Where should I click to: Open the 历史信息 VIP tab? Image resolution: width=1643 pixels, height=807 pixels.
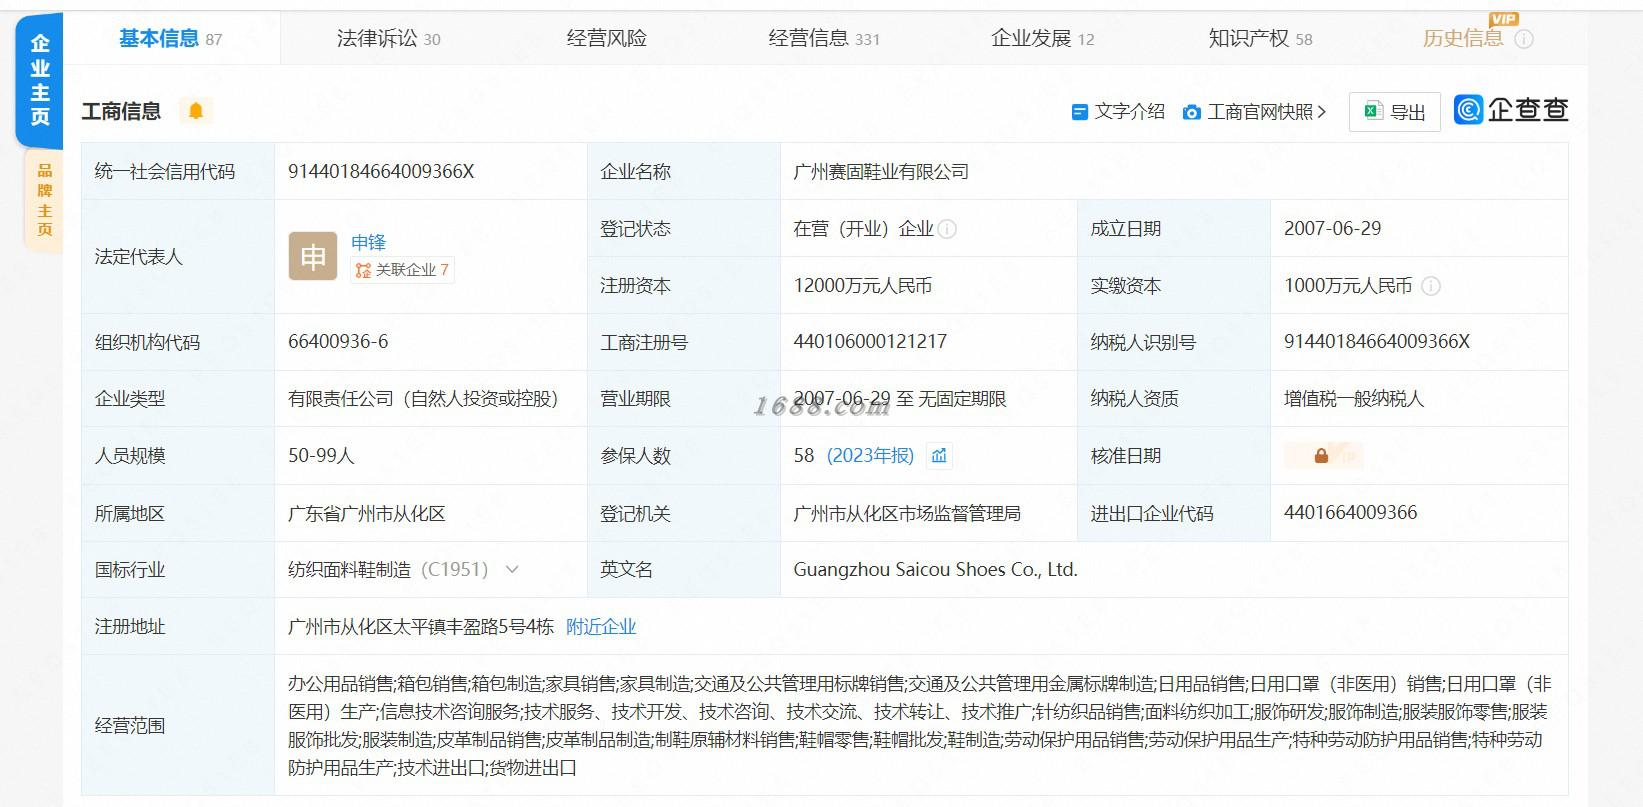(x=1463, y=38)
